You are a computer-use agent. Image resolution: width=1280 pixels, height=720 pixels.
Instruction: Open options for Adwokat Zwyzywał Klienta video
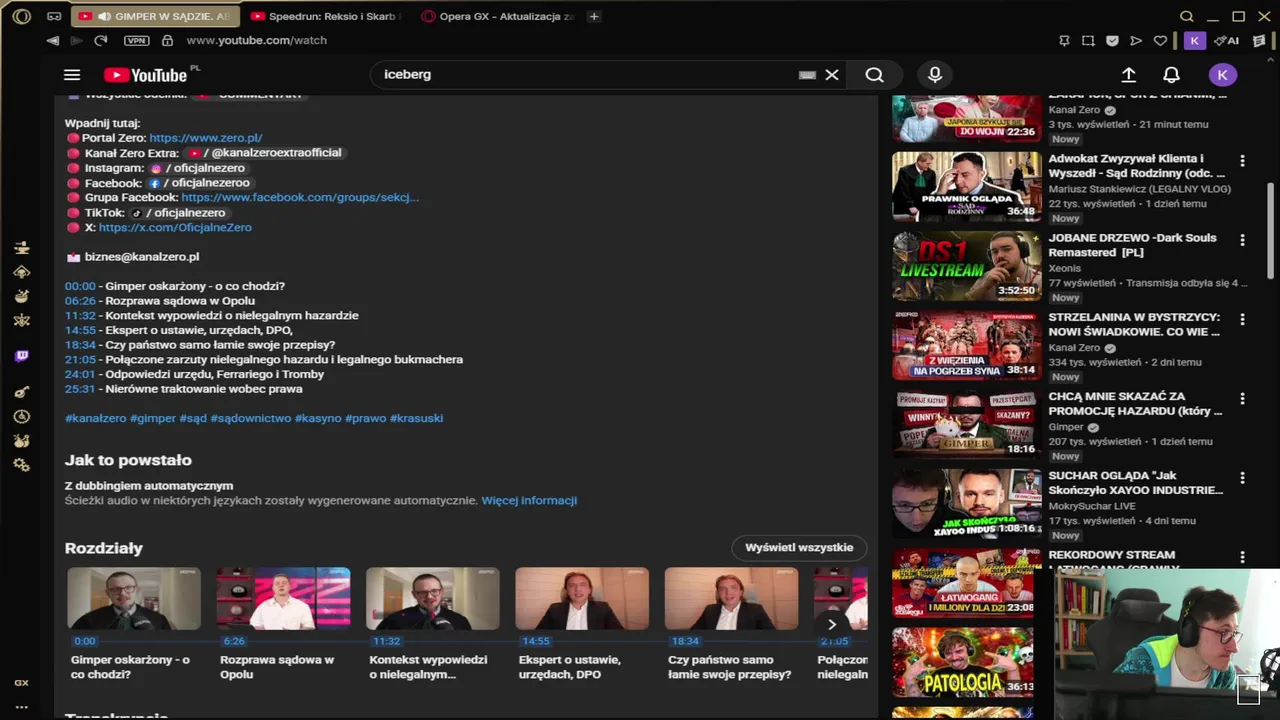point(1242,161)
